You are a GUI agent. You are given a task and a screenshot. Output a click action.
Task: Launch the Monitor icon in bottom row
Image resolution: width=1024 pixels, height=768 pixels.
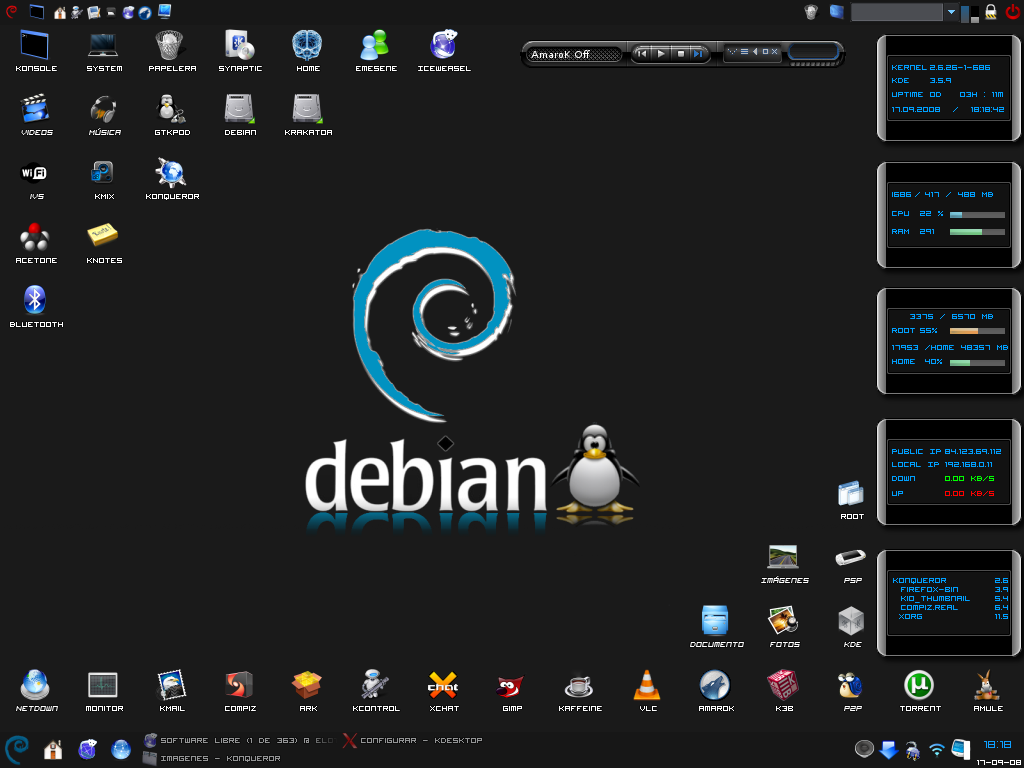point(103,685)
